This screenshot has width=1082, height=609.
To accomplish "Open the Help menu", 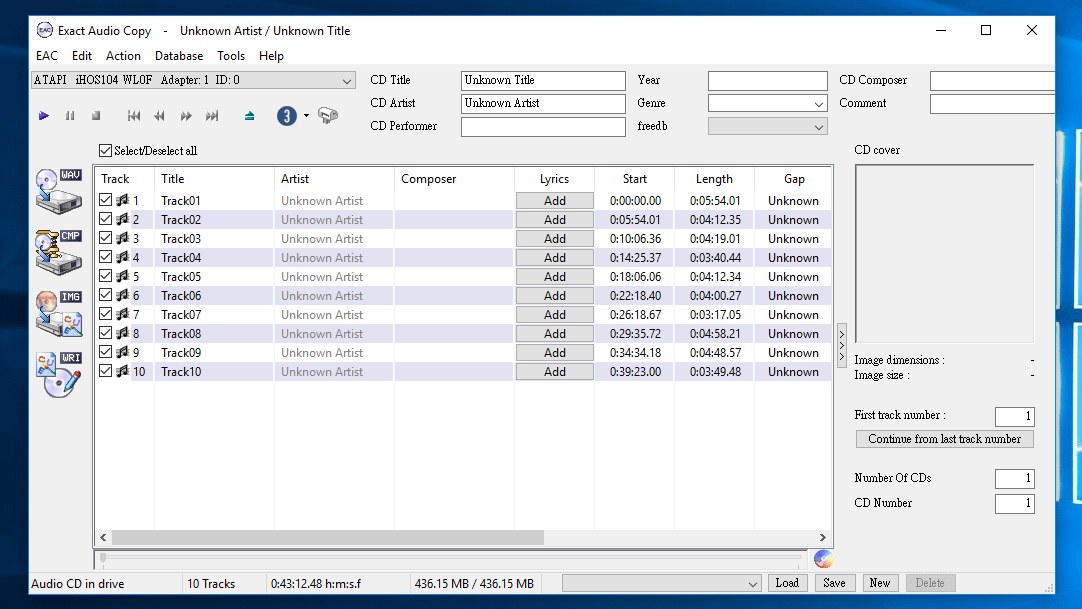I will [271, 56].
